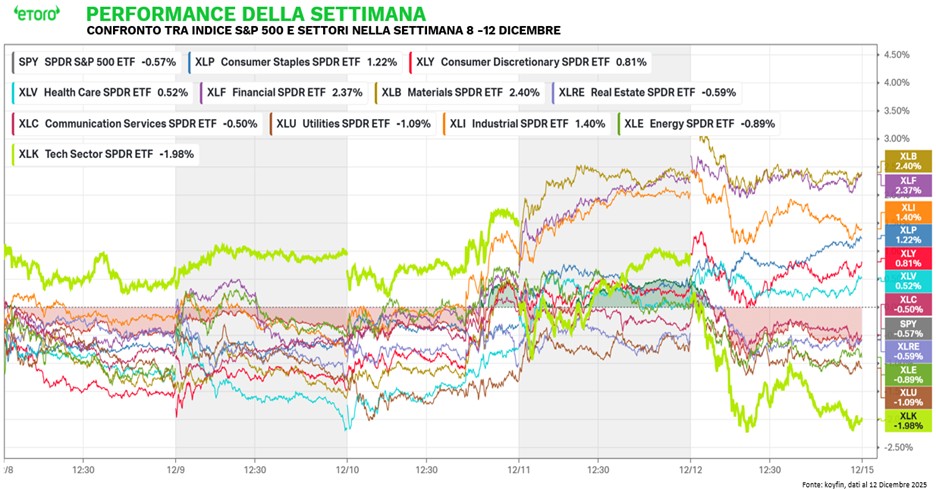
Task: Click the green color bar beside XLK in the legend
Action: tap(12, 154)
